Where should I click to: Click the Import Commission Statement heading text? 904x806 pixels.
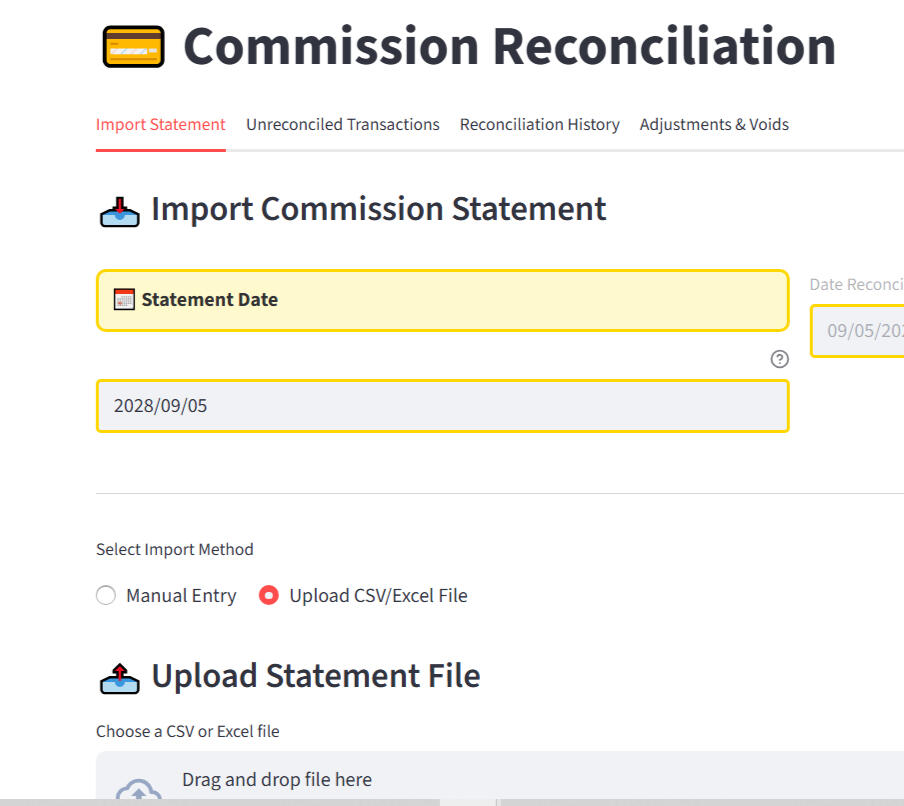(379, 209)
